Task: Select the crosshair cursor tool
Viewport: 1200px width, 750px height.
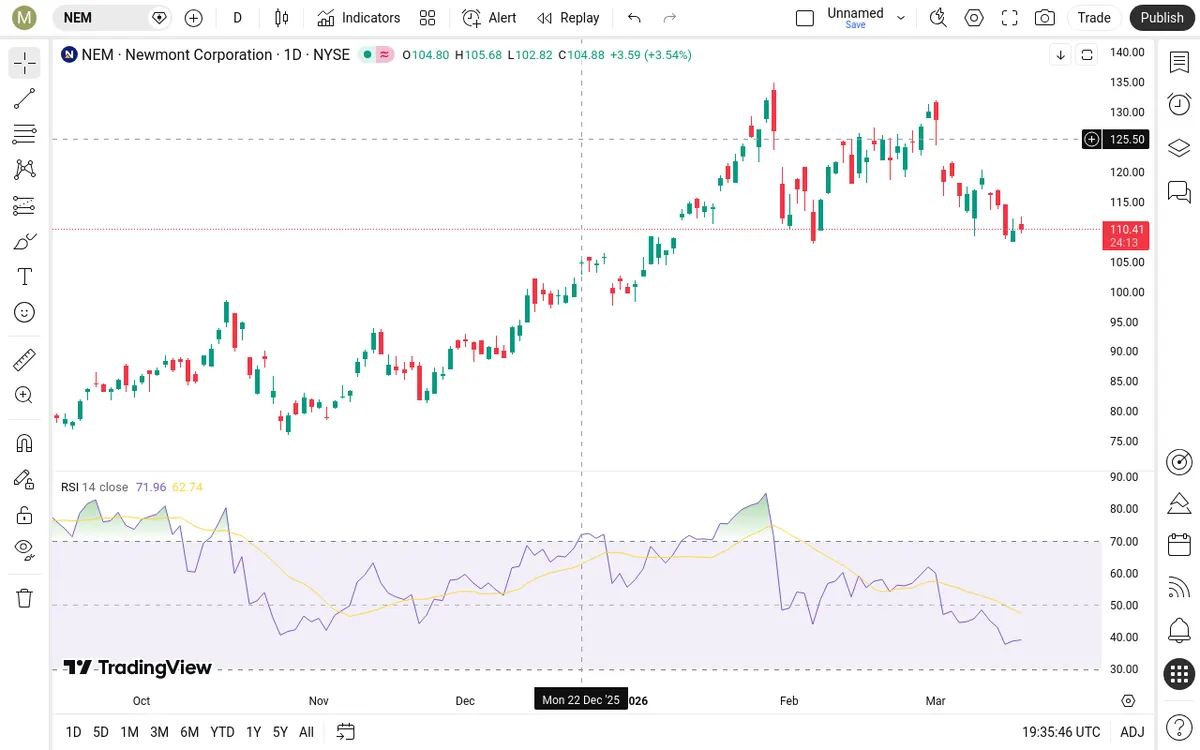Action: click(x=25, y=63)
